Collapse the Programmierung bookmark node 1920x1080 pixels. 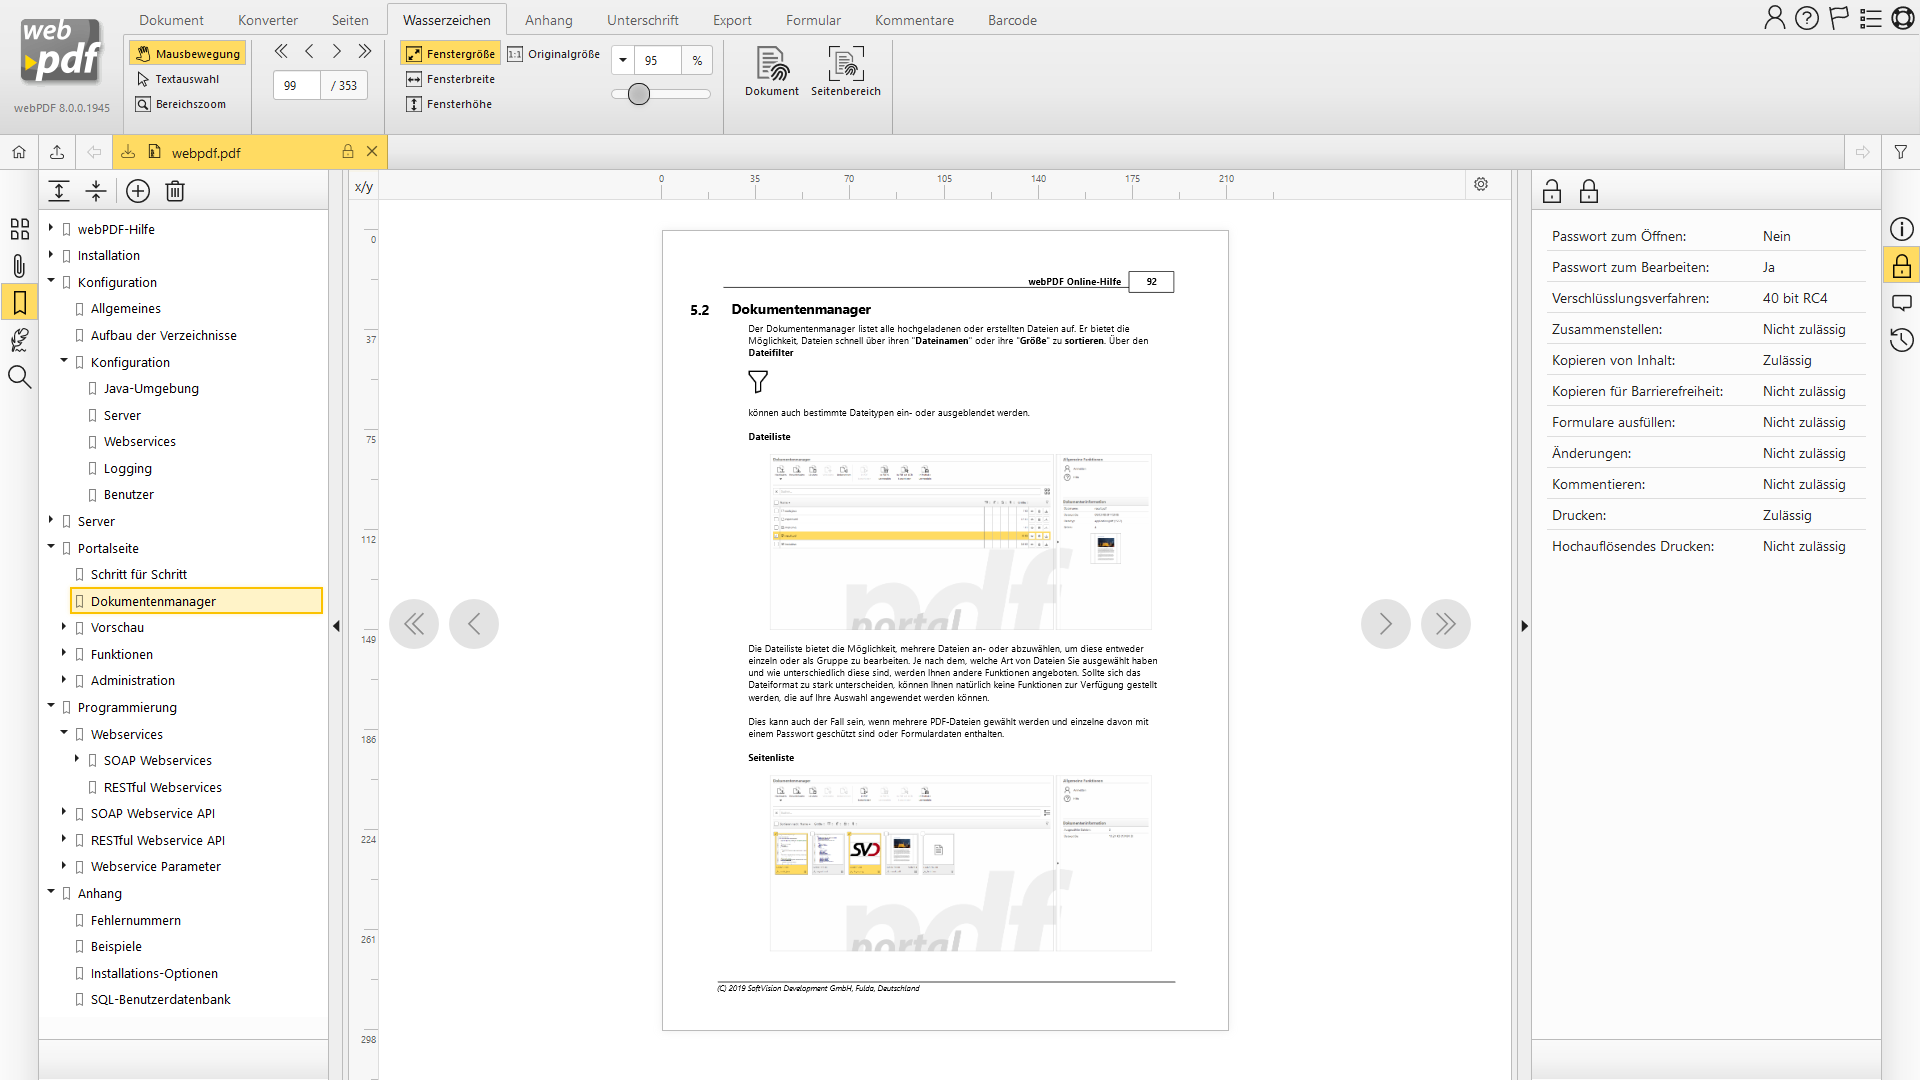[51, 706]
